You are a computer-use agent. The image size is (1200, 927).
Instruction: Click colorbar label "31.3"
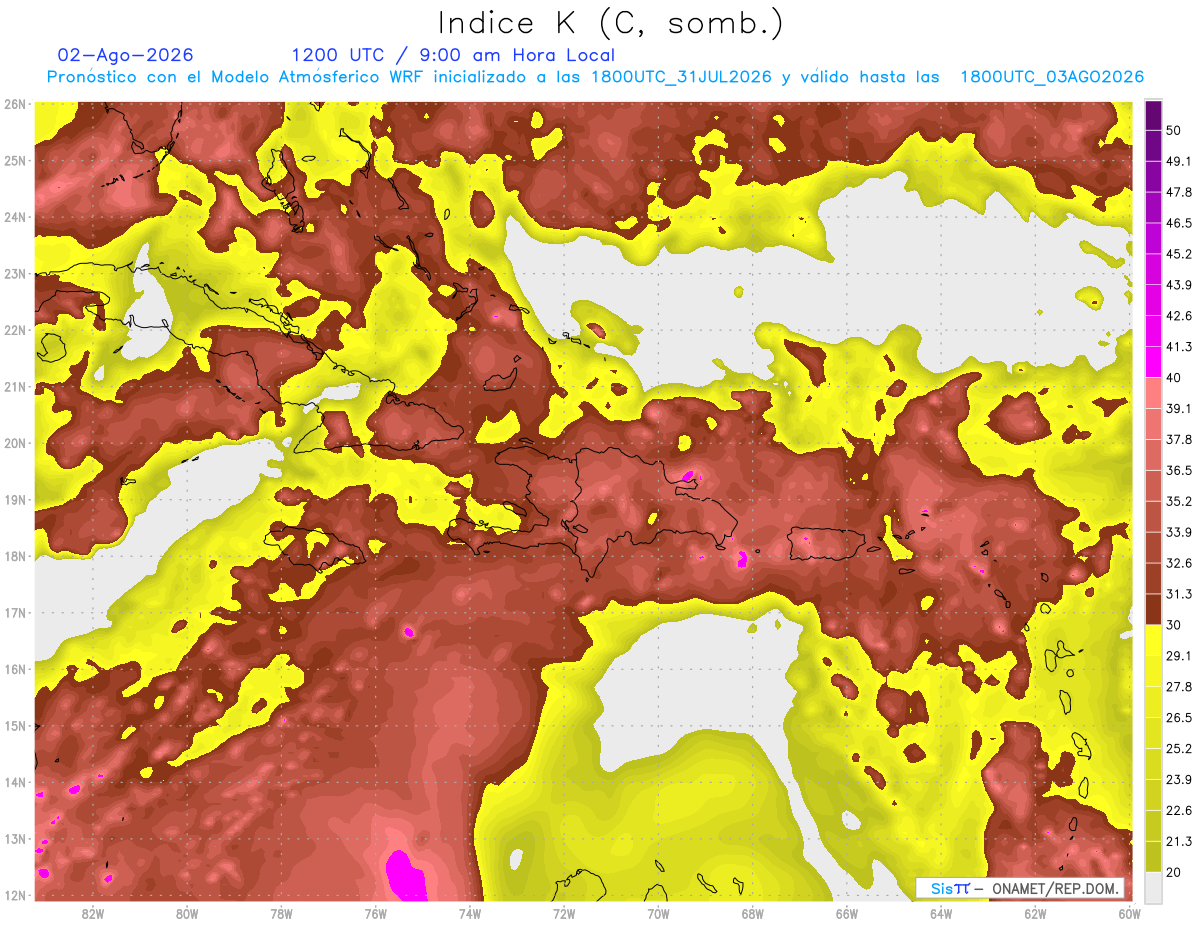[1178, 594]
